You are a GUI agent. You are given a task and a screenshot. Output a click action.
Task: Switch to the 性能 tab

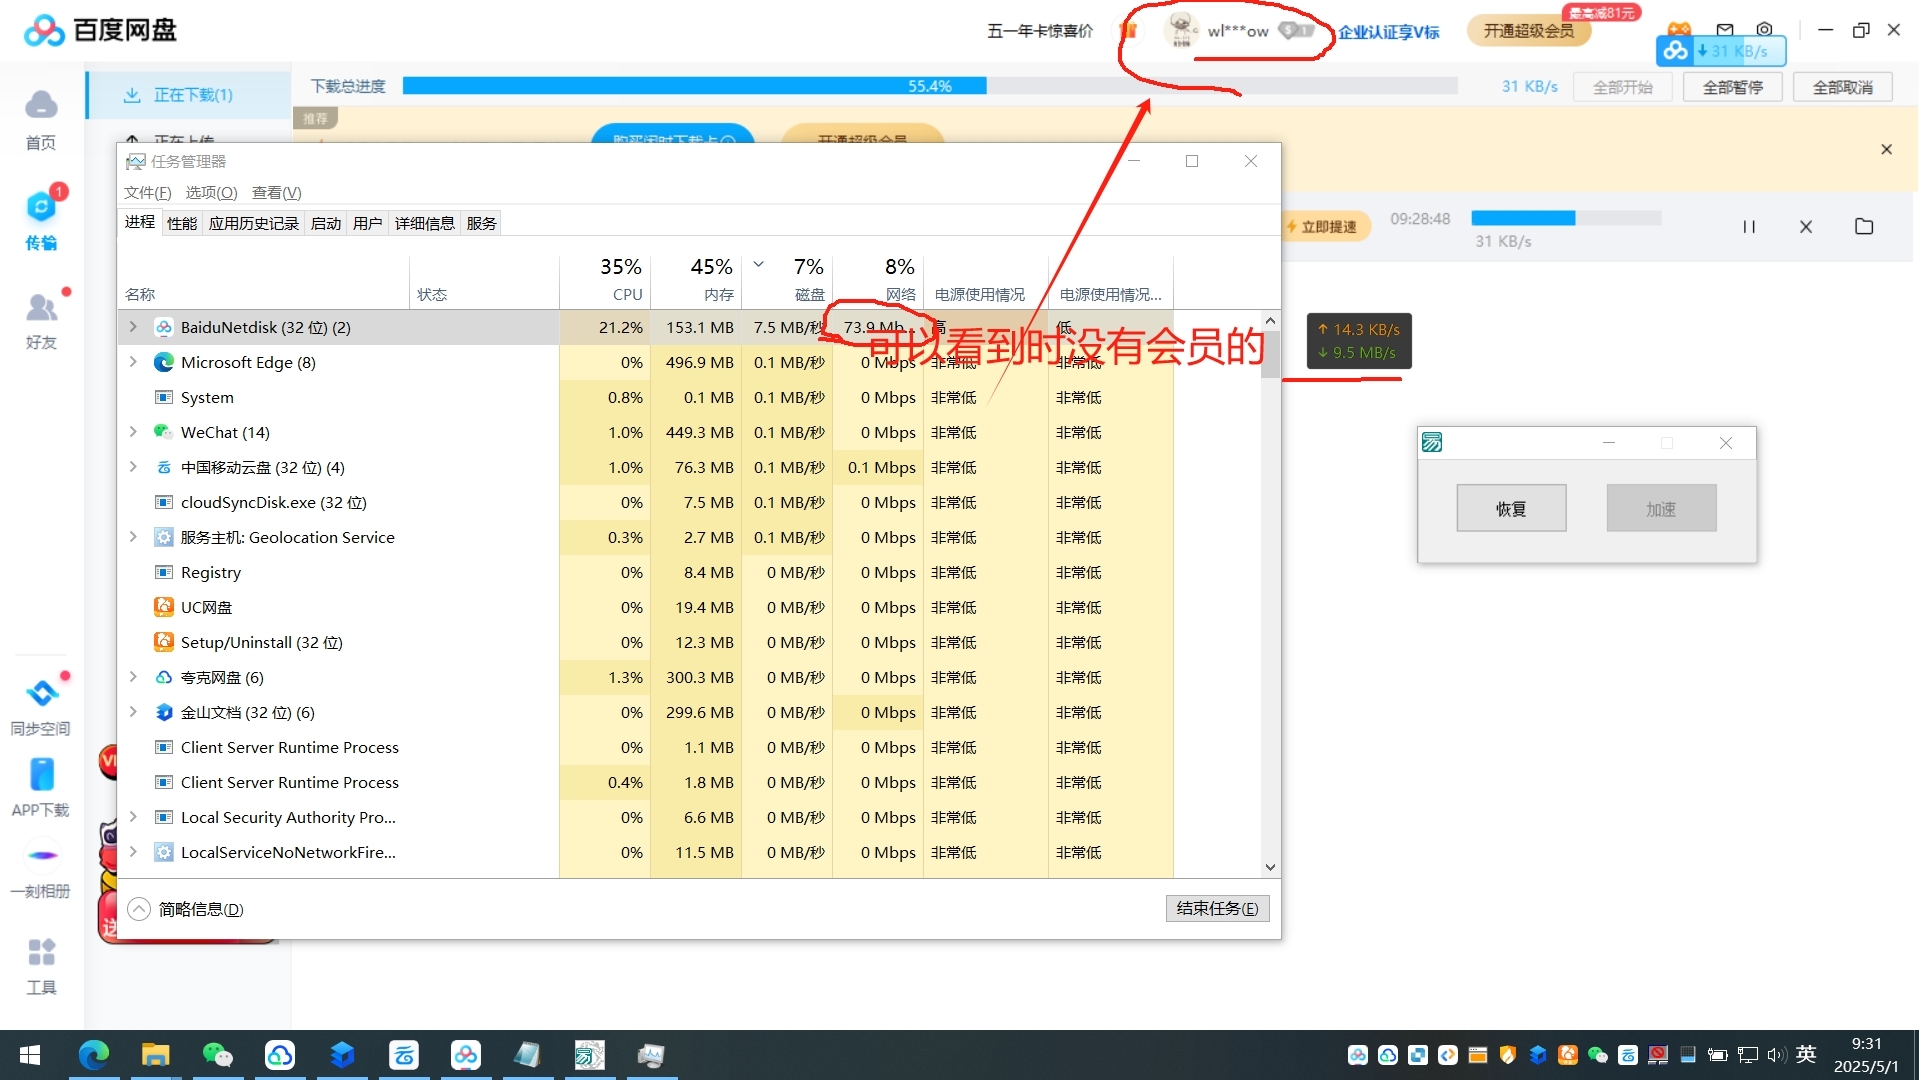[x=182, y=223]
